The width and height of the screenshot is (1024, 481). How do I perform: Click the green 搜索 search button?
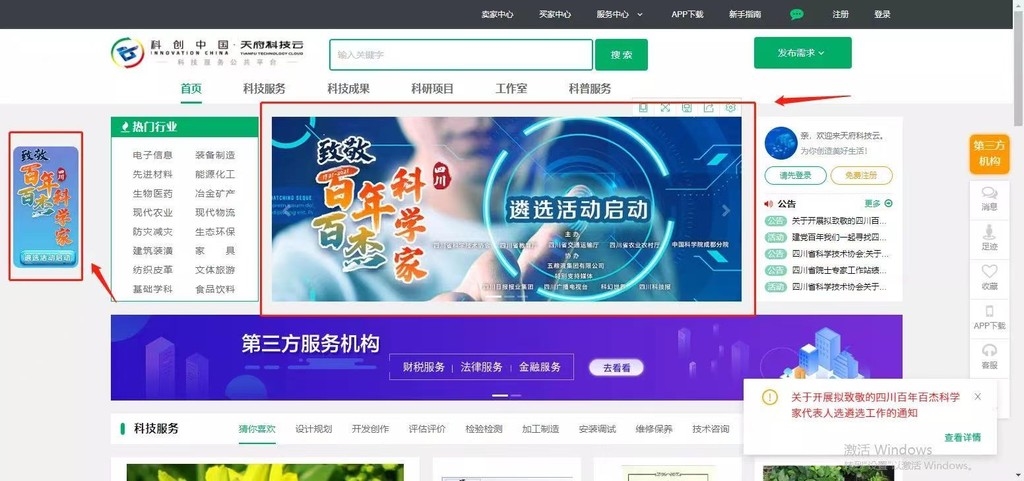pyautogui.click(x=621, y=55)
